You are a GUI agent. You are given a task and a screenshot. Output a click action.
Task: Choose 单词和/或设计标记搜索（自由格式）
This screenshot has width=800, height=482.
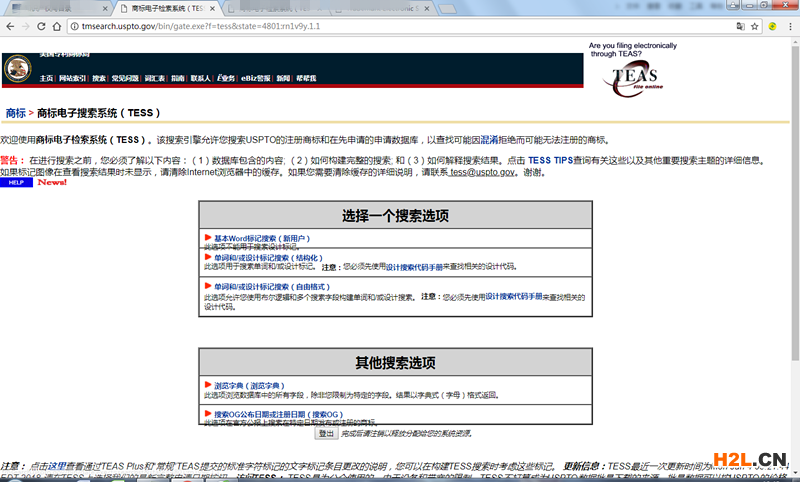click(272, 287)
